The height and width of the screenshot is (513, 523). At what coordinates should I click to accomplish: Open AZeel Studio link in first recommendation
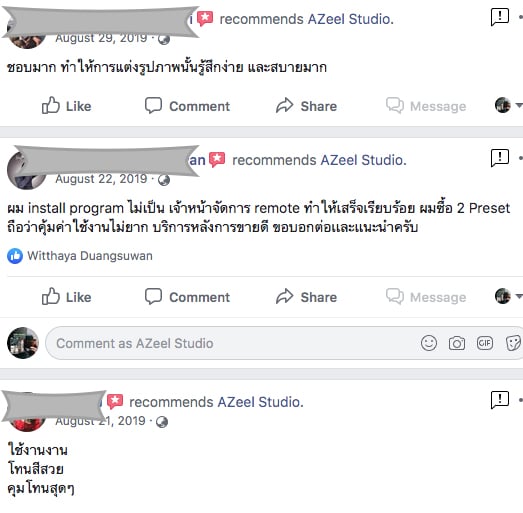349,19
